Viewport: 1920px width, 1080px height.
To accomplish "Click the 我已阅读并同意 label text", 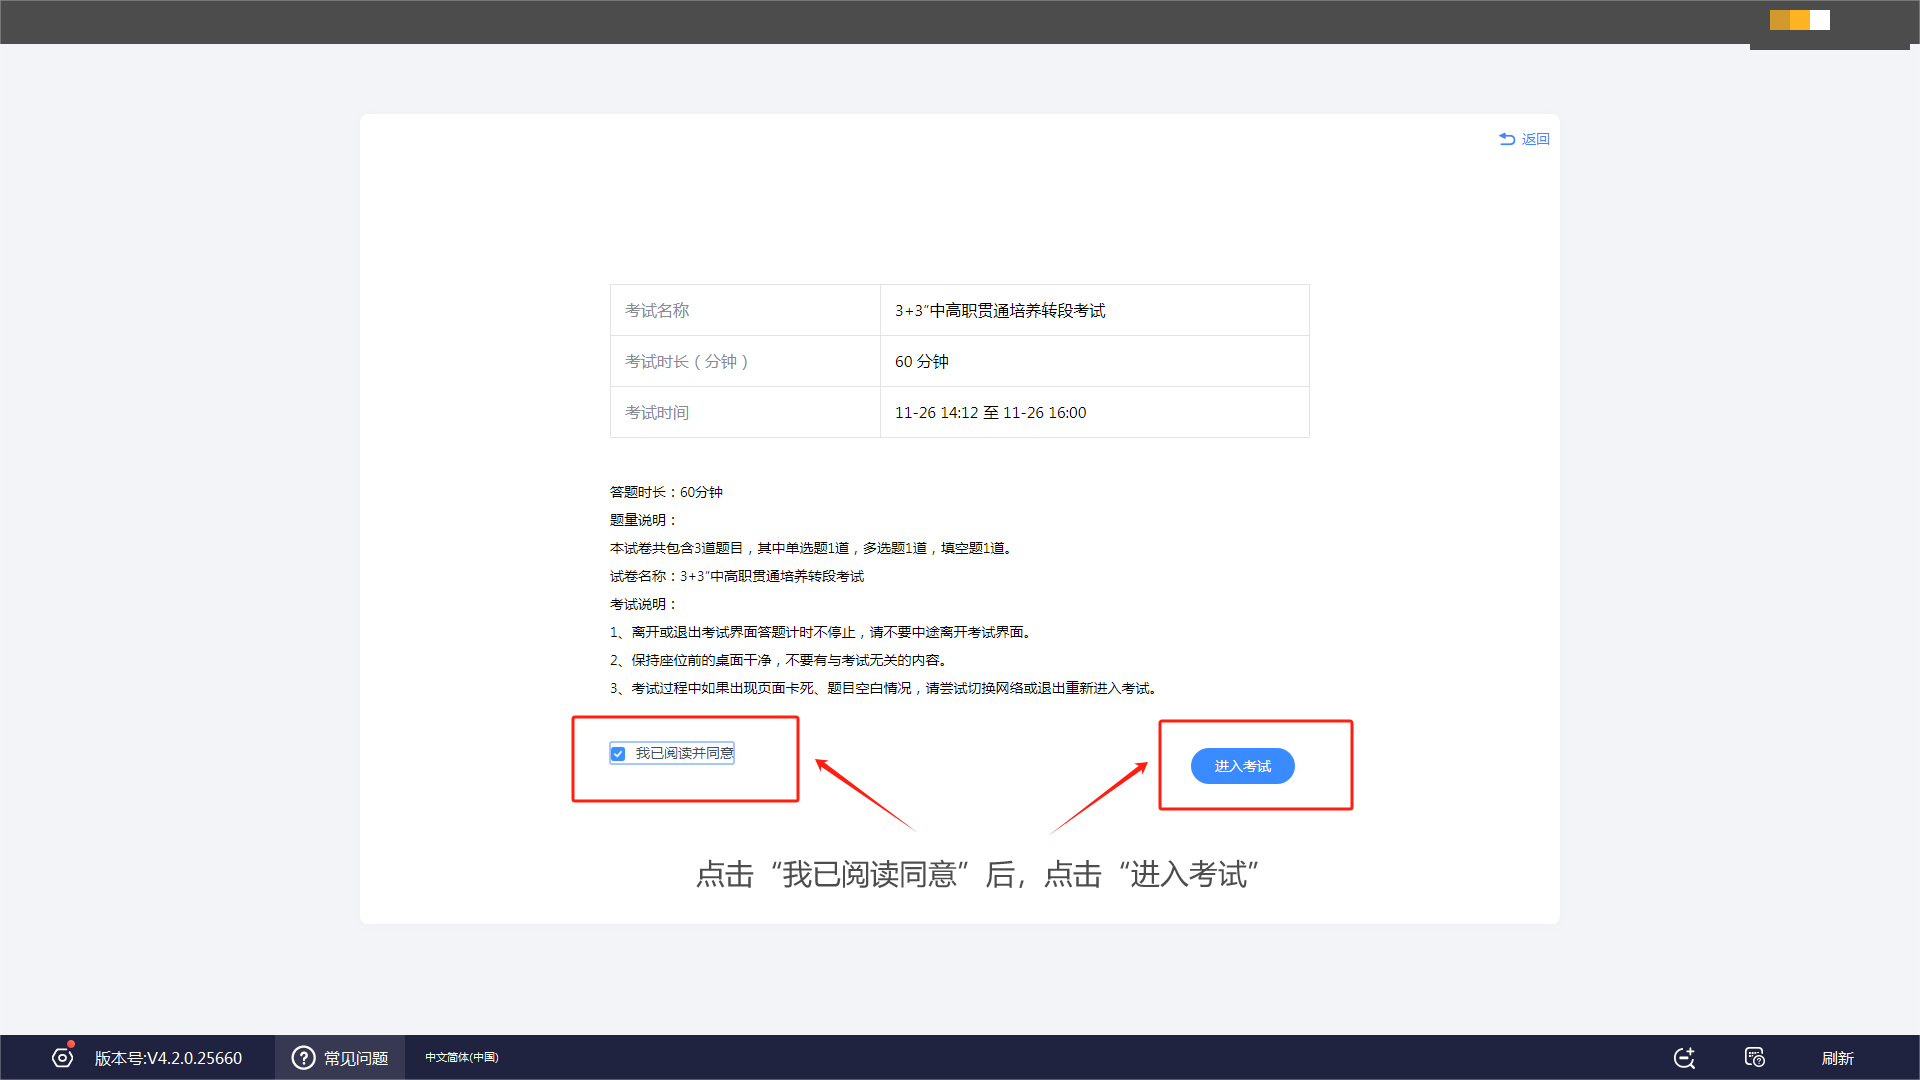I will click(684, 753).
